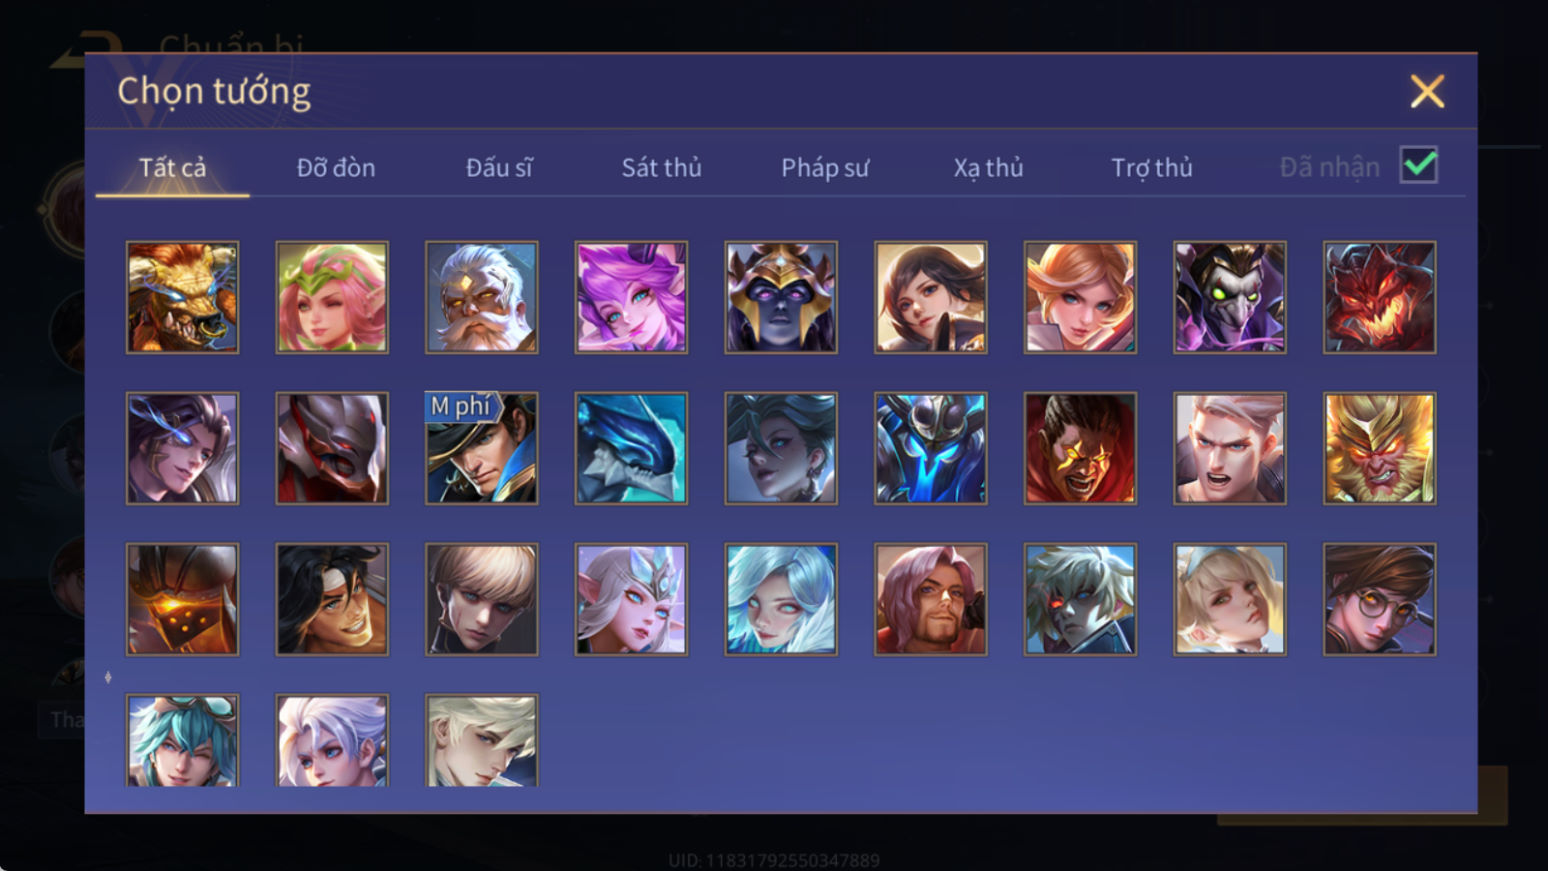Pick the pink-haired elf with leaf crown
The height and width of the screenshot is (871, 1548).
coord(332,297)
